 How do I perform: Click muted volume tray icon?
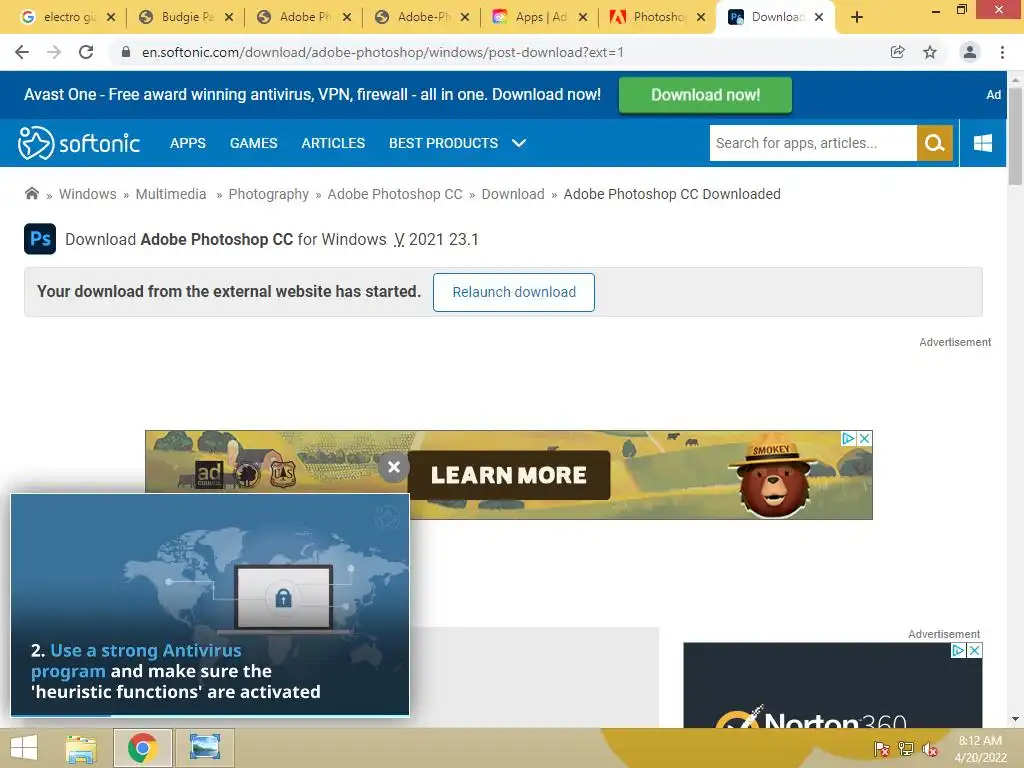[930, 749]
